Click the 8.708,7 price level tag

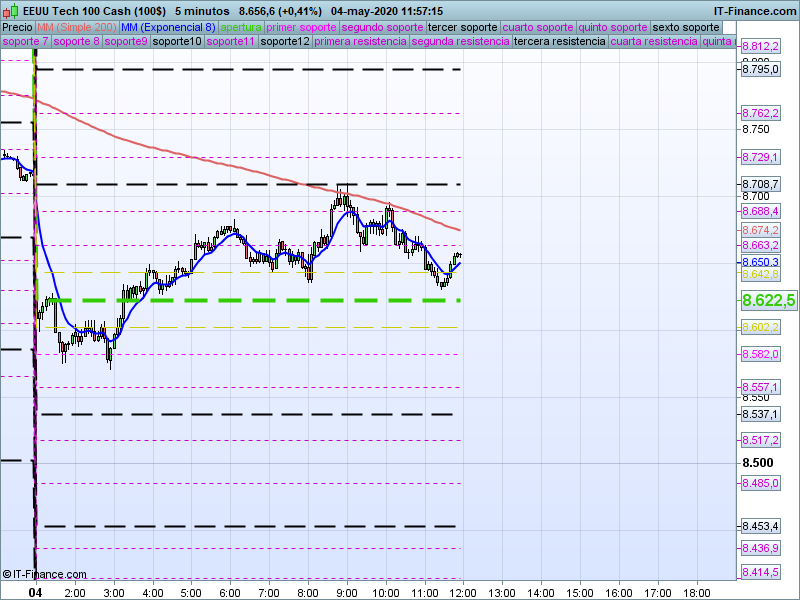point(760,184)
